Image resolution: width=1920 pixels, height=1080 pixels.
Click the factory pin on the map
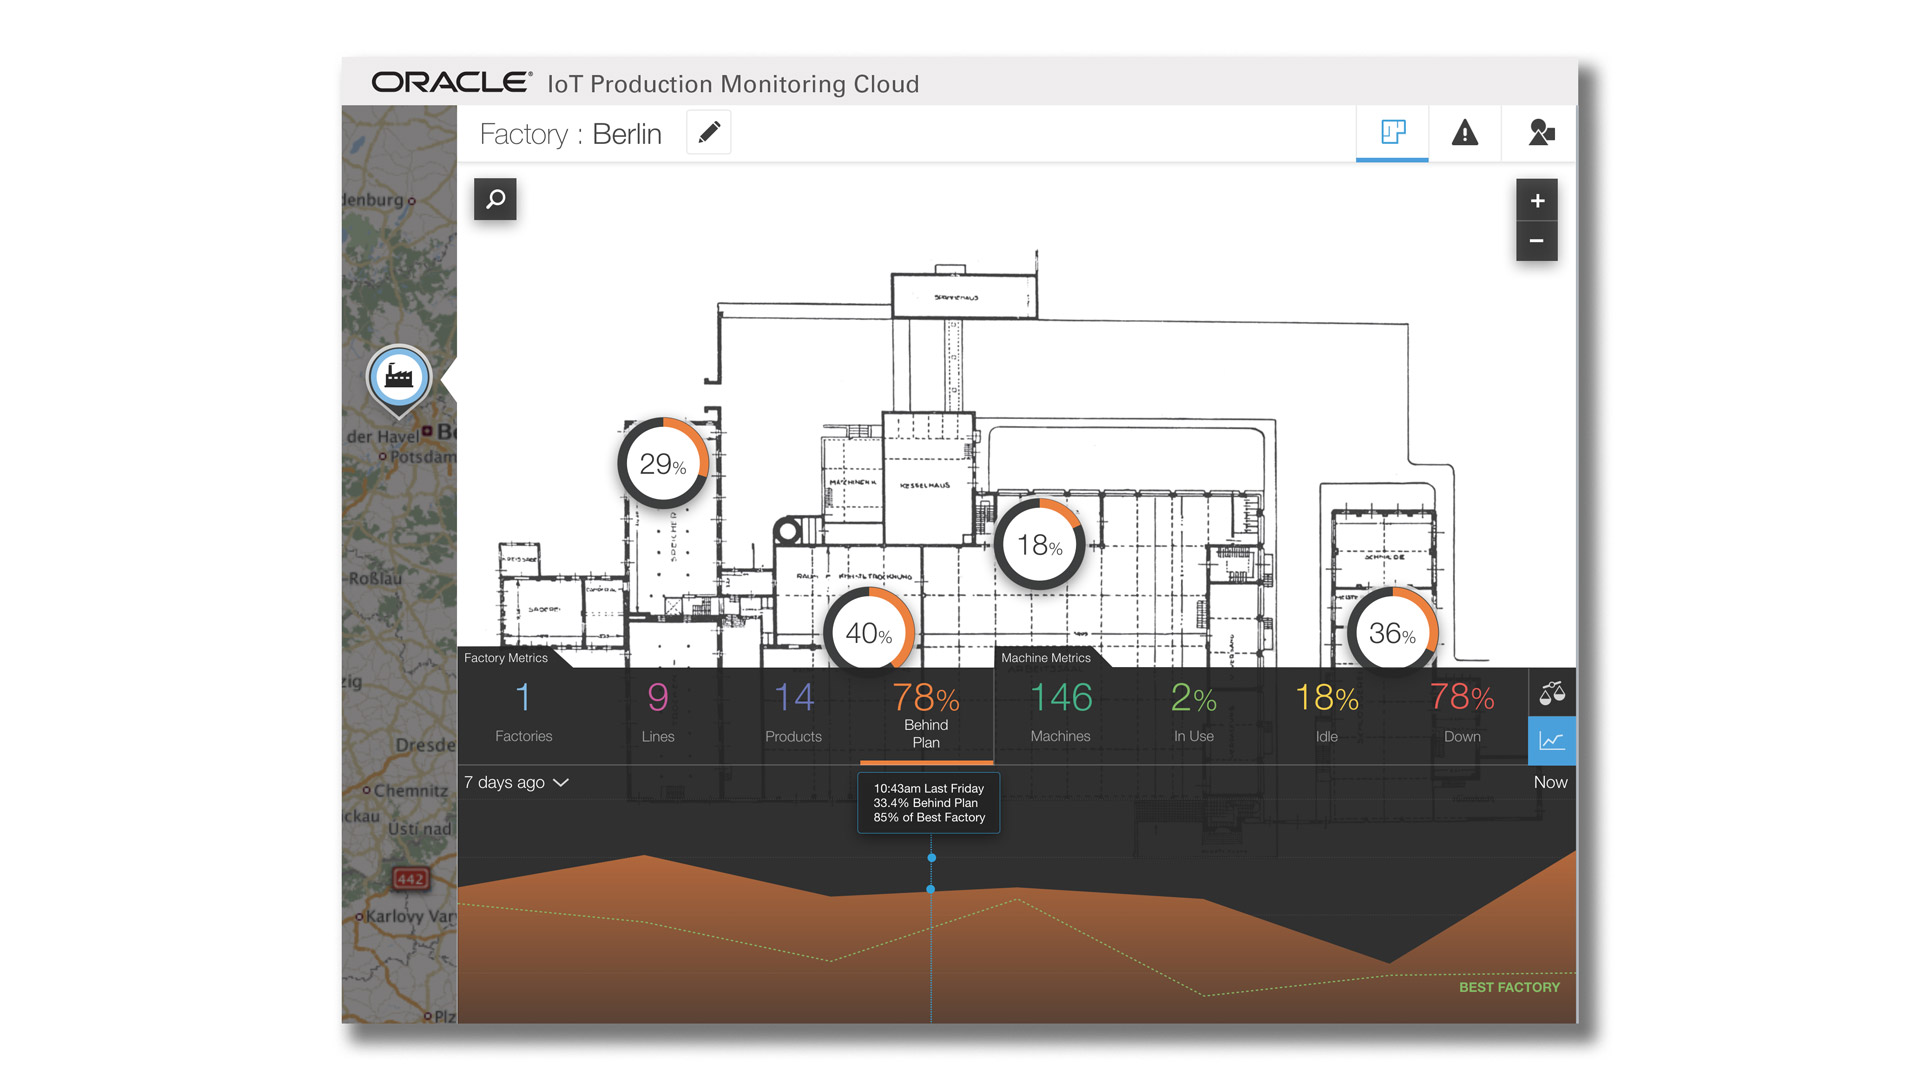click(x=399, y=378)
